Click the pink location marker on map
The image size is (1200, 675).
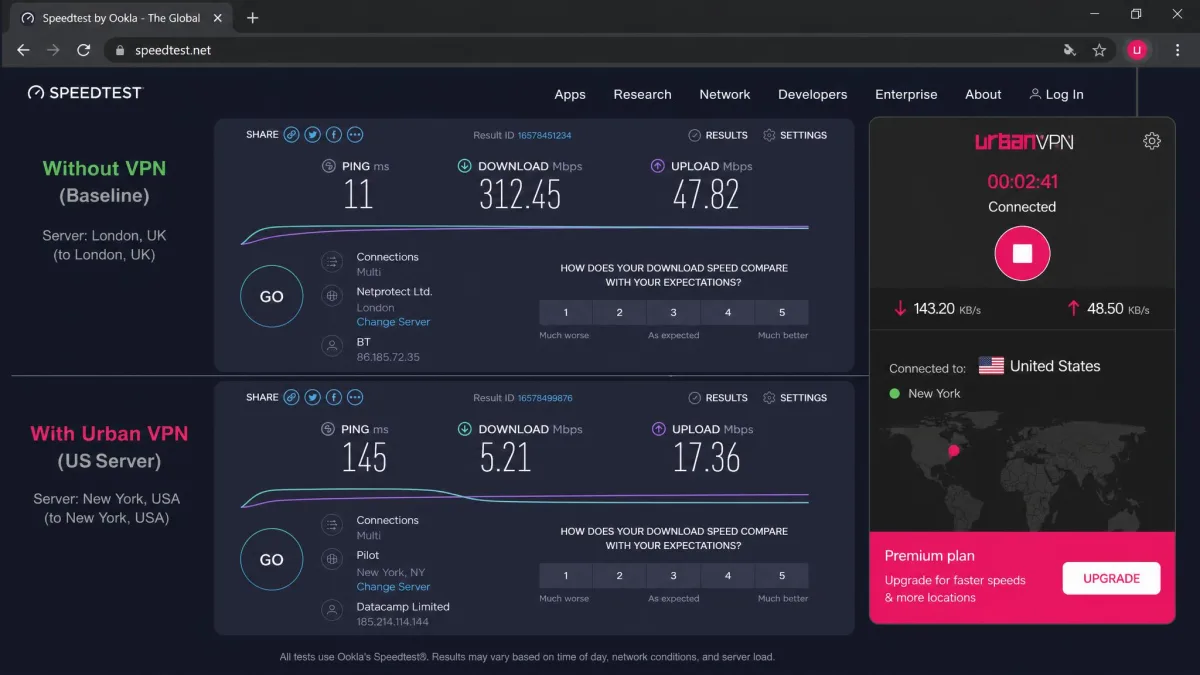[x=953, y=451]
